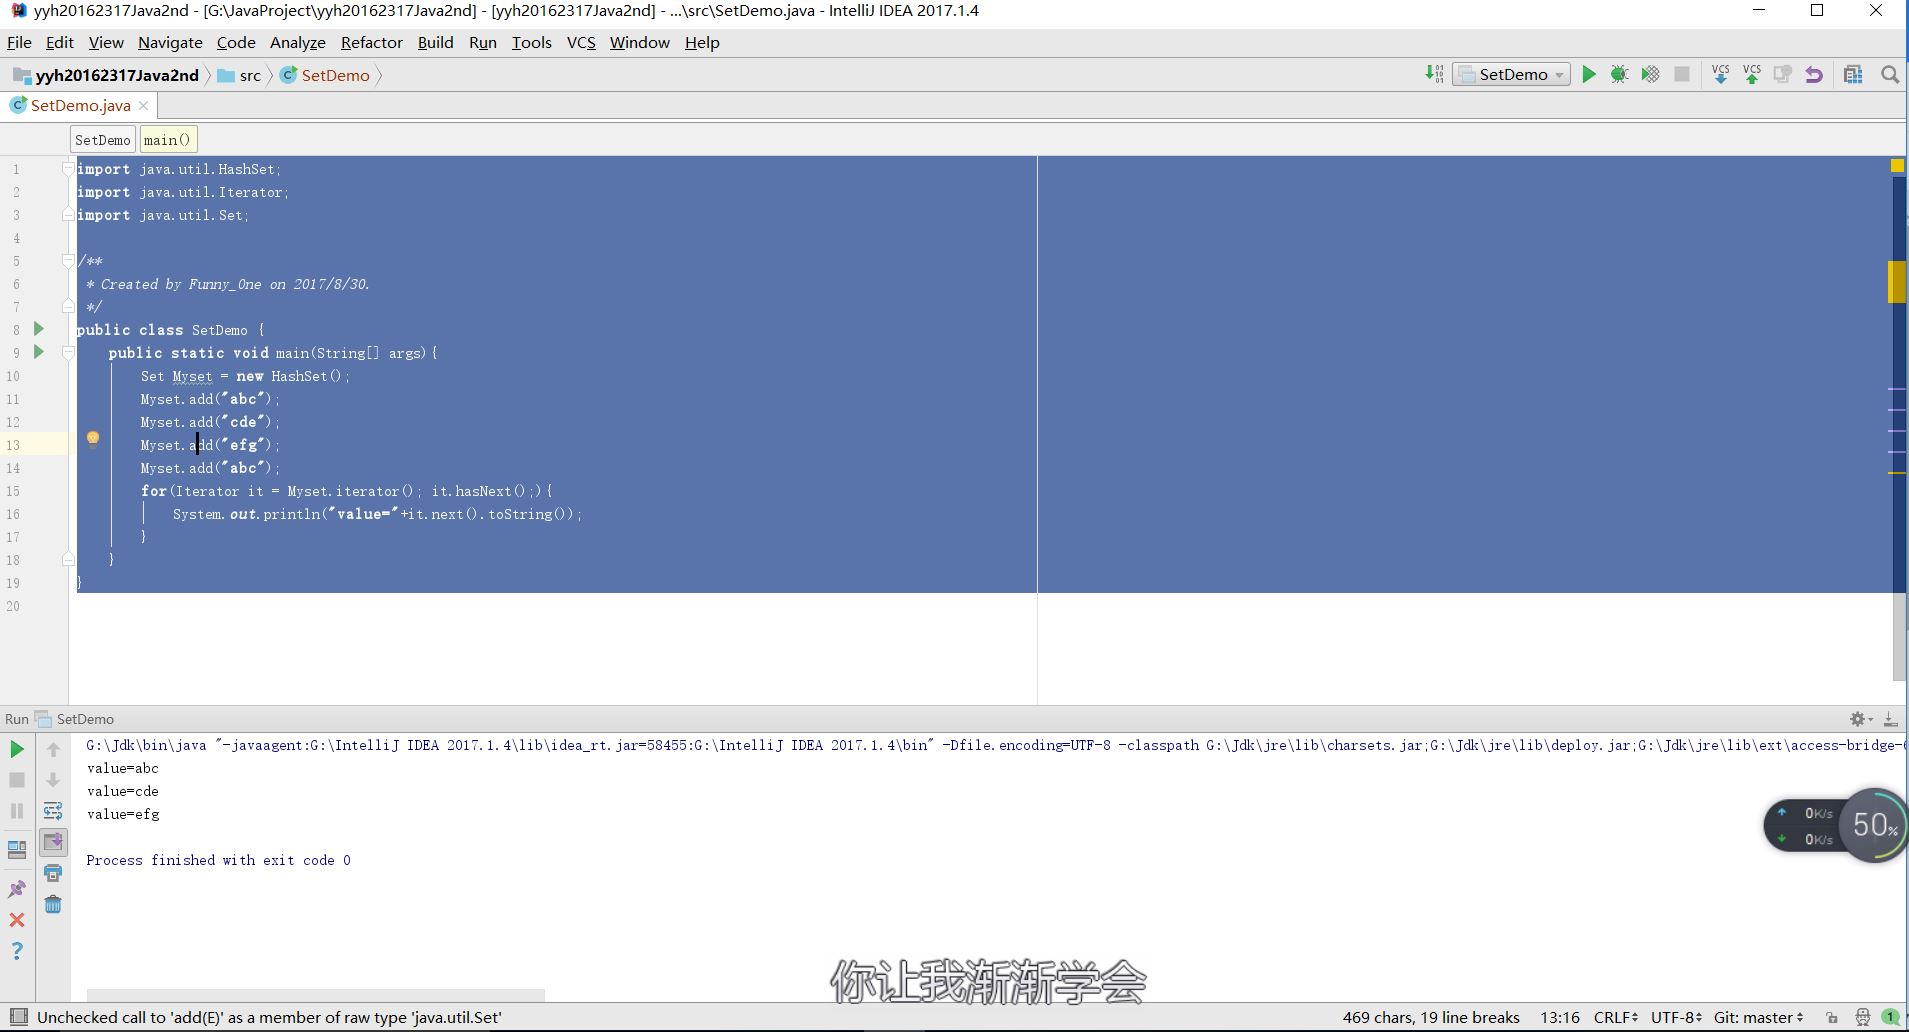The width and height of the screenshot is (1909, 1032).
Task: Clear console with the trash icon
Action: [53, 904]
